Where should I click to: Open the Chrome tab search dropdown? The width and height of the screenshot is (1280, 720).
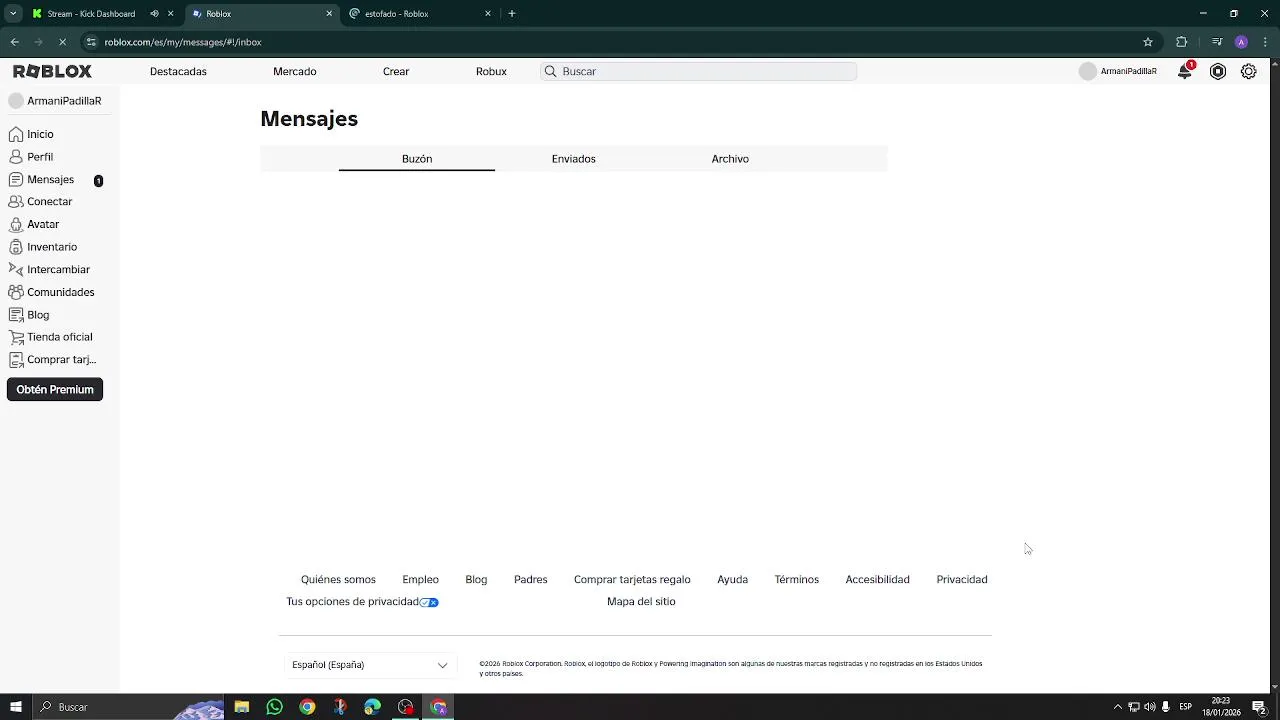coord(13,14)
